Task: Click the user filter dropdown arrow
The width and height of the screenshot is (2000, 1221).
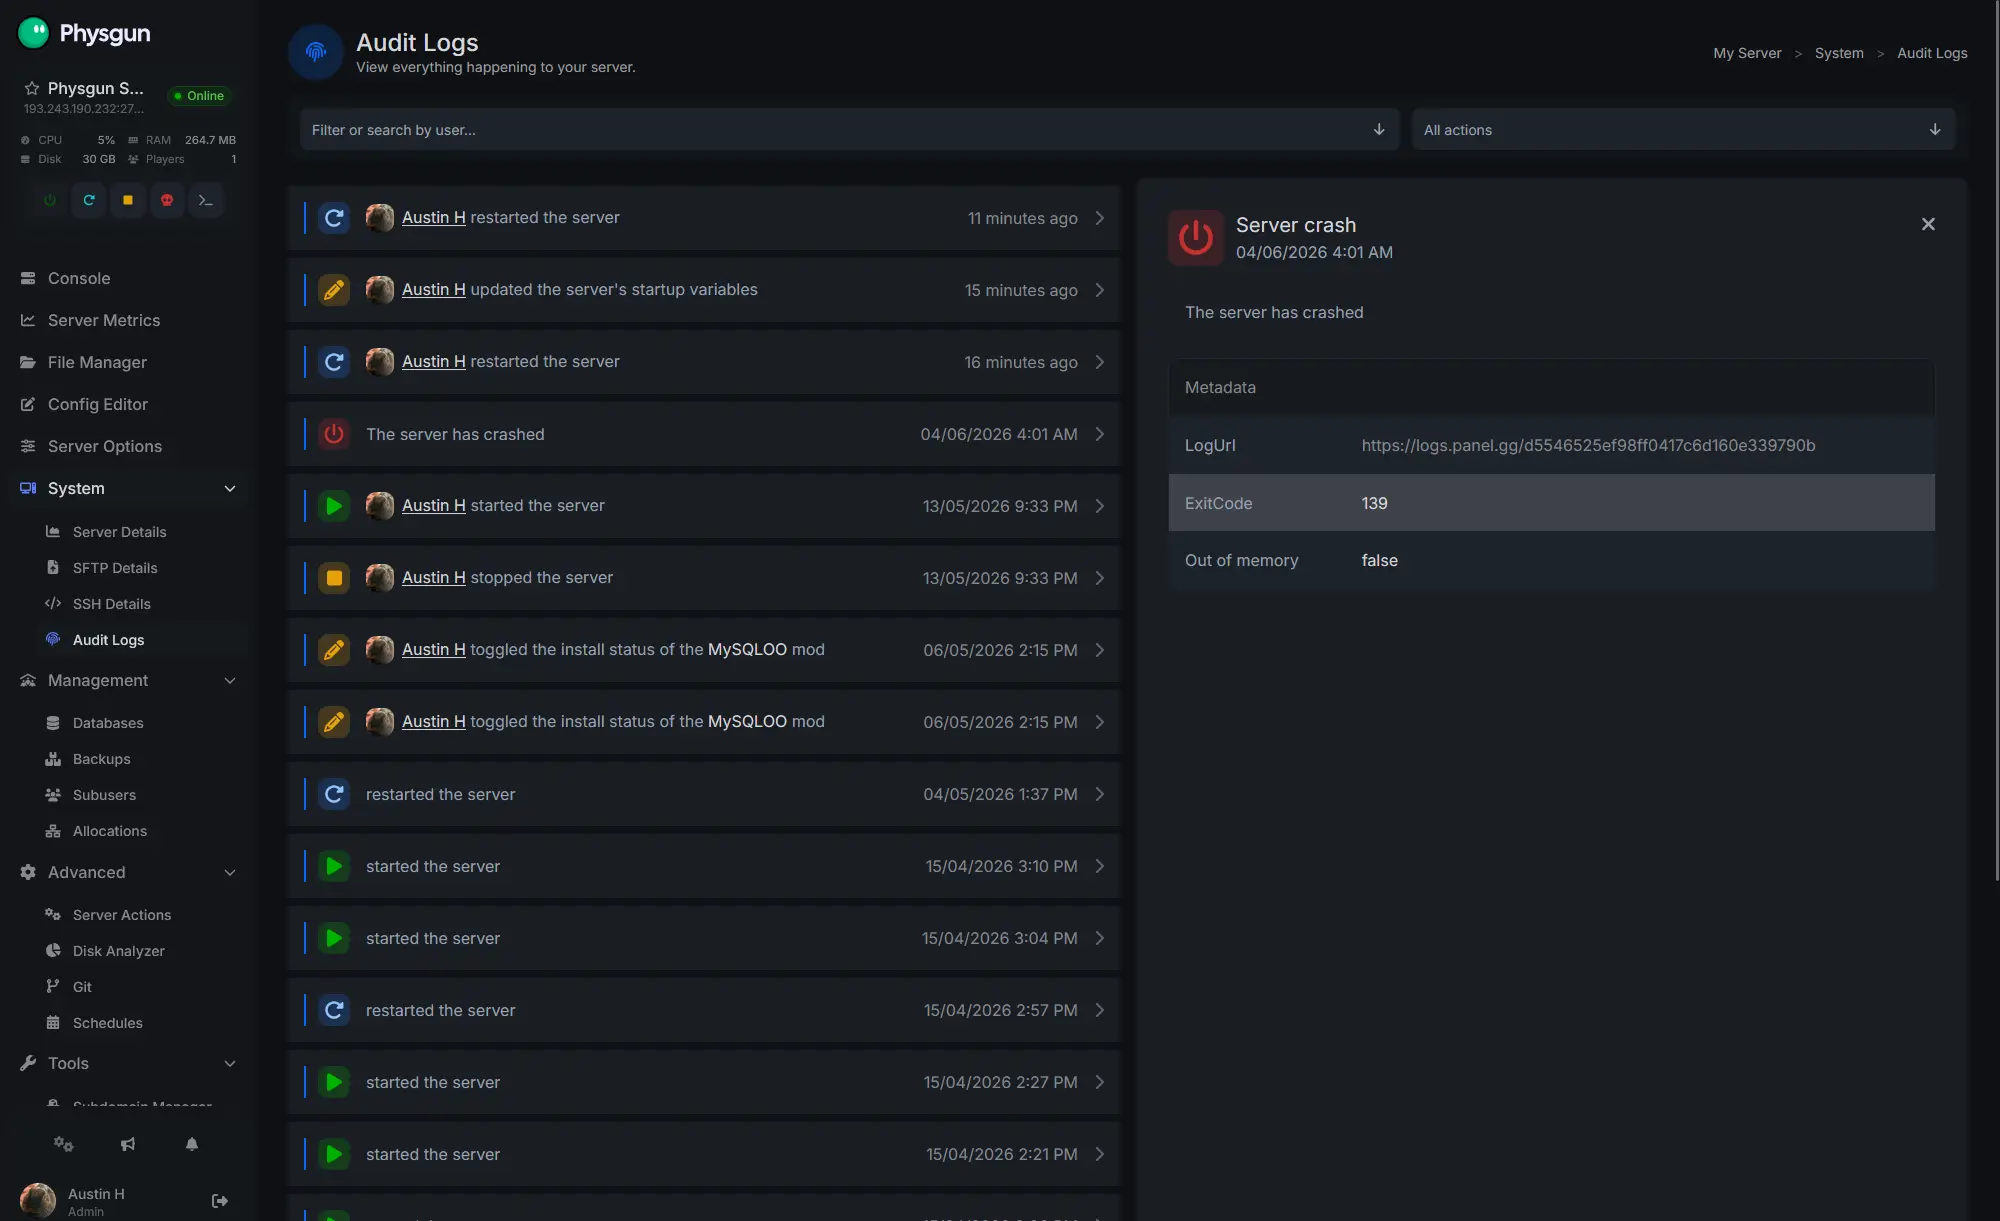Action: pos(1379,130)
